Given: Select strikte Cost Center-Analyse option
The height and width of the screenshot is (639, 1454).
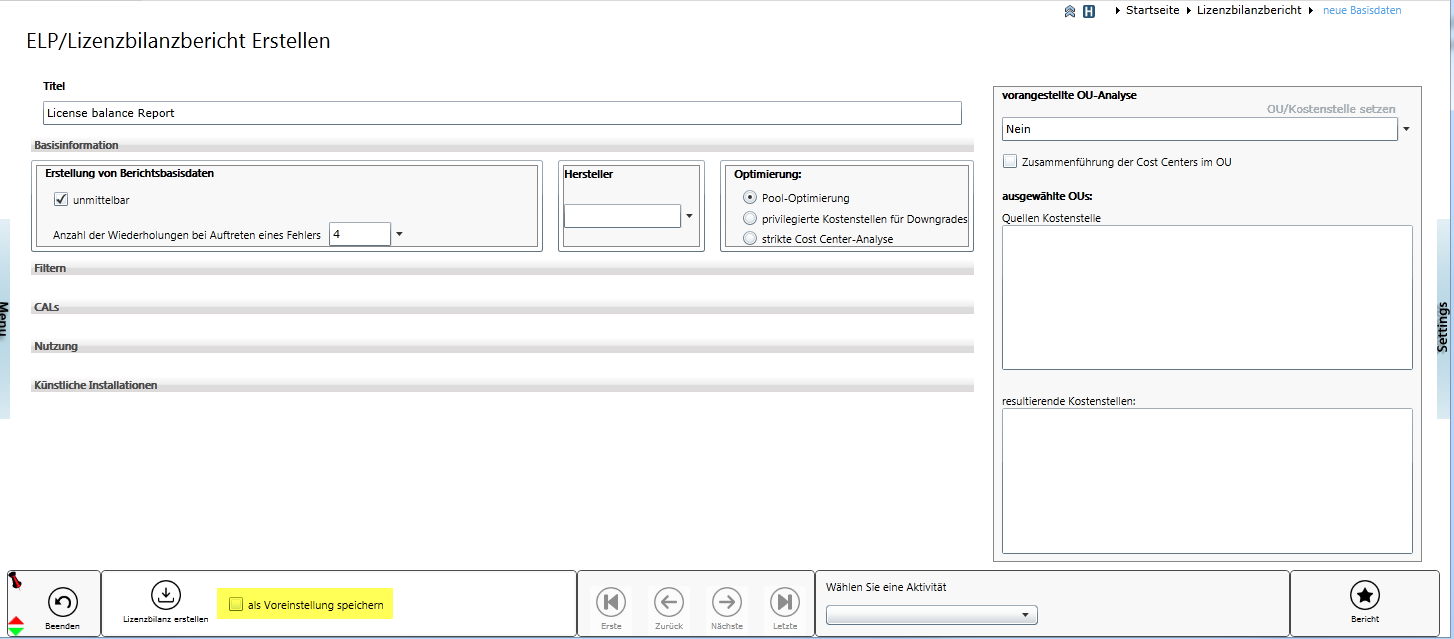Looking at the screenshot, I should pos(750,238).
